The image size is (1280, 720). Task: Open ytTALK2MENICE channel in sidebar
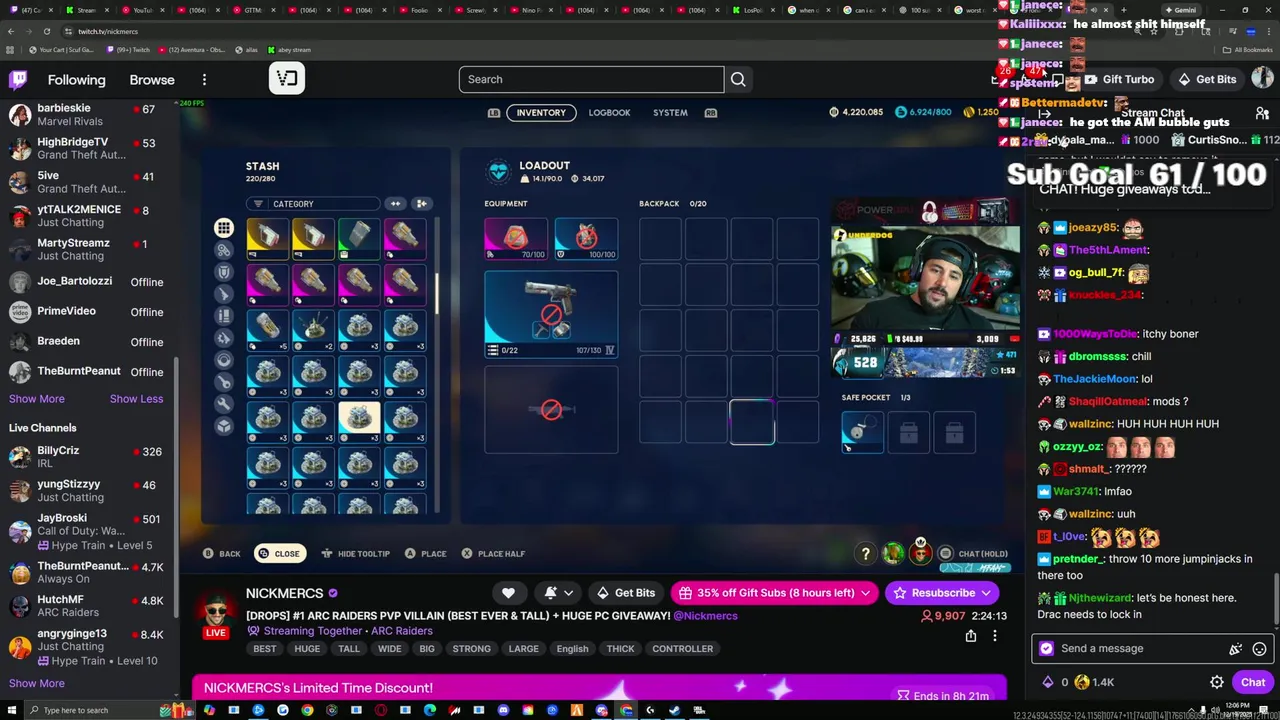pyautogui.click(x=88, y=216)
